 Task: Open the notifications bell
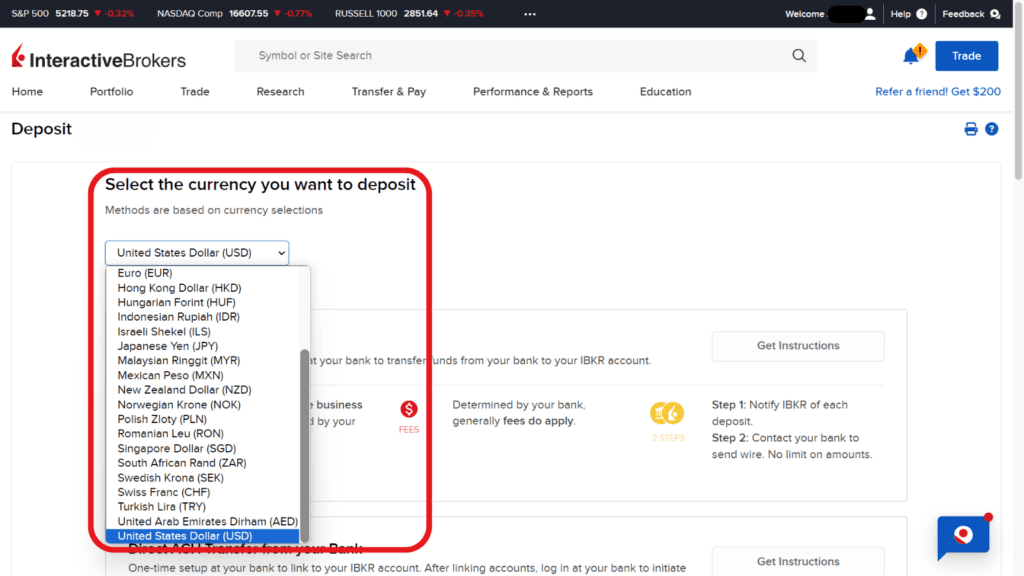(x=911, y=55)
